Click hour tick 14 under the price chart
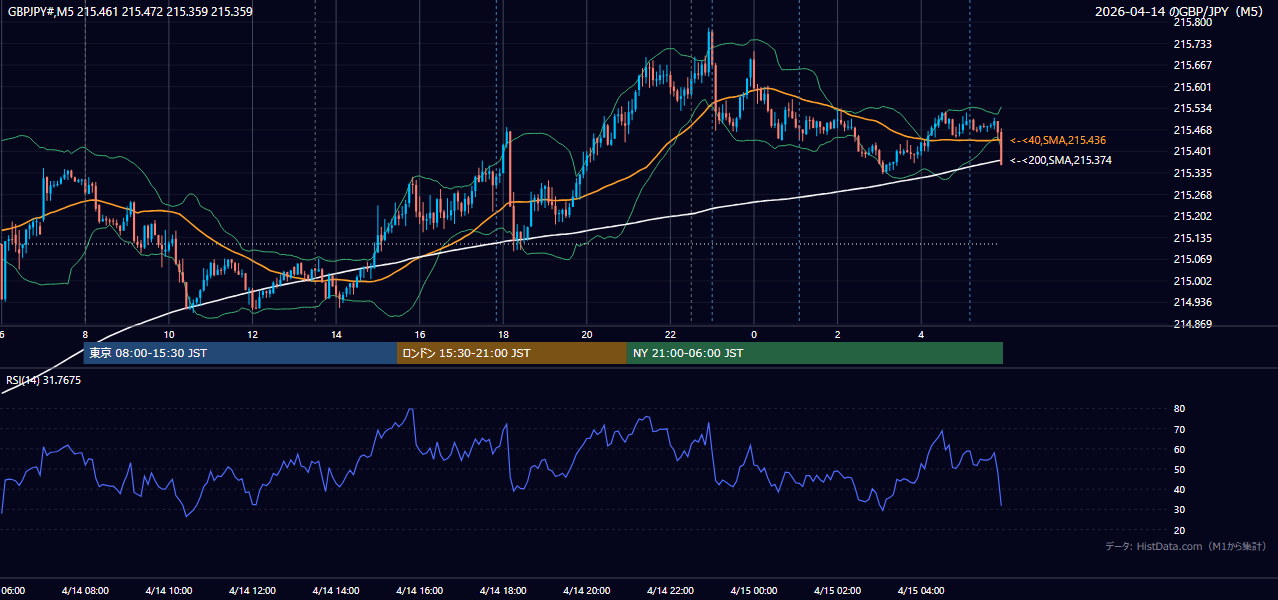 click(336, 334)
